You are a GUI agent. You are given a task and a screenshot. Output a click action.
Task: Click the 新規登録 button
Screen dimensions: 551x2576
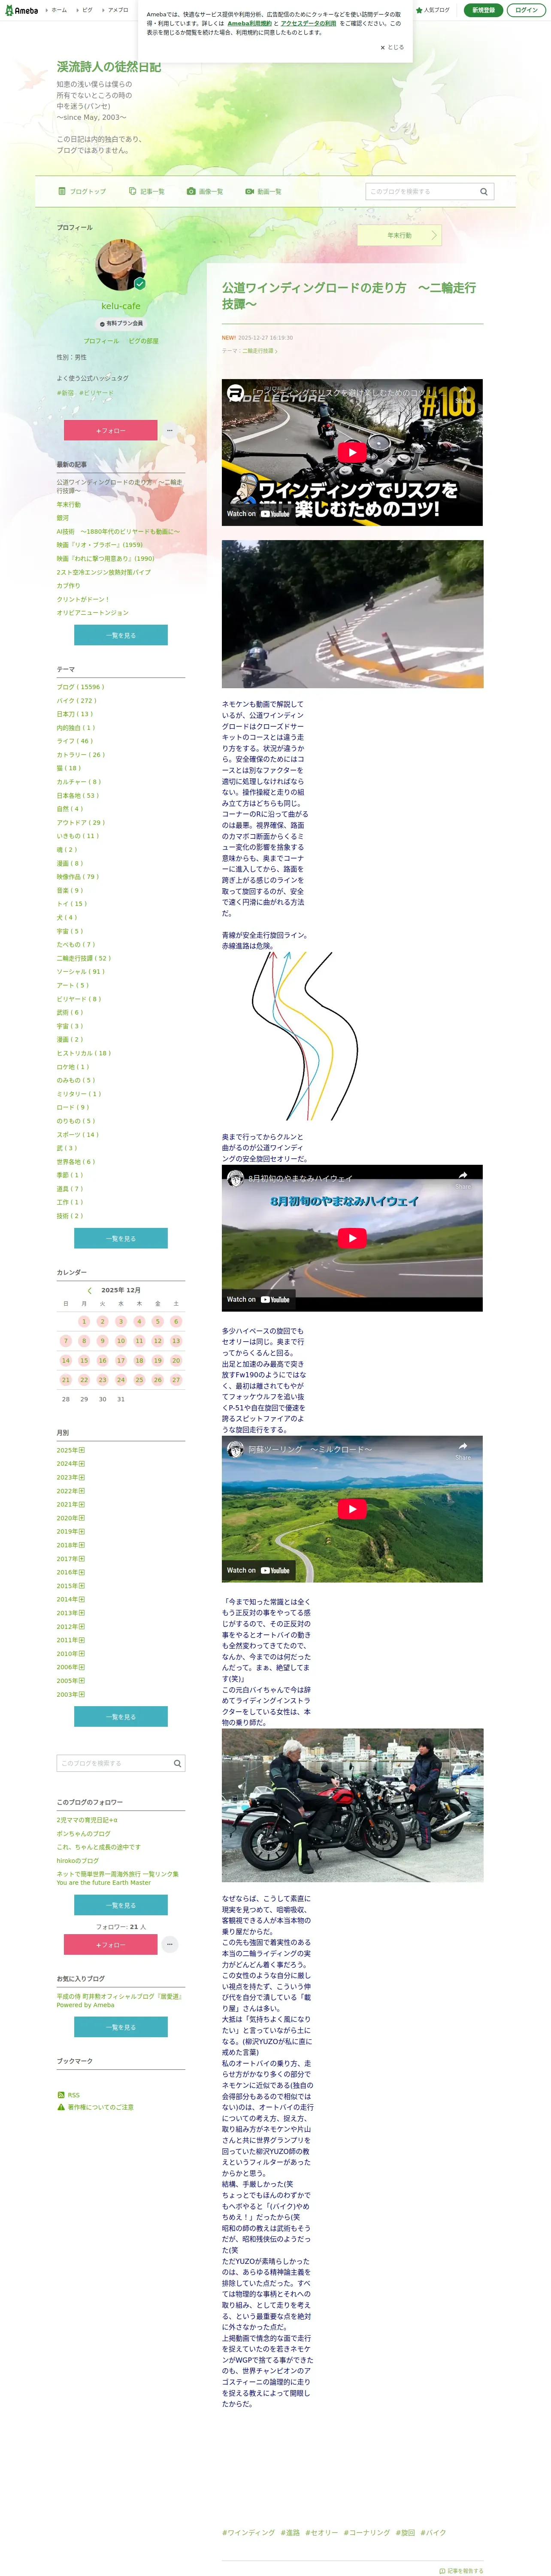(483, 10)
